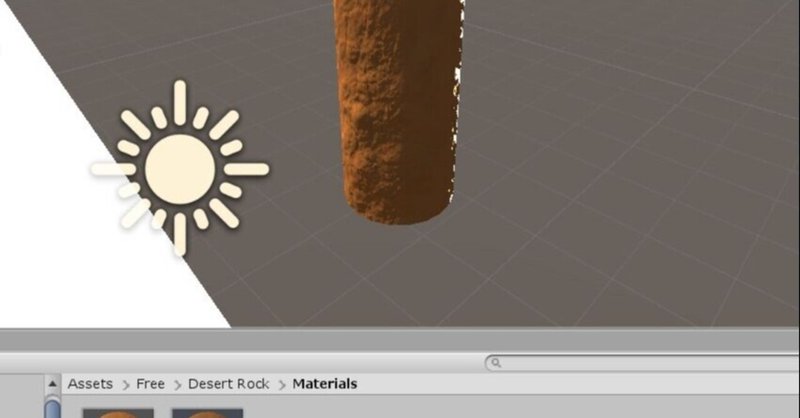Click the Materials breadcrumb label

coord(324,384)
